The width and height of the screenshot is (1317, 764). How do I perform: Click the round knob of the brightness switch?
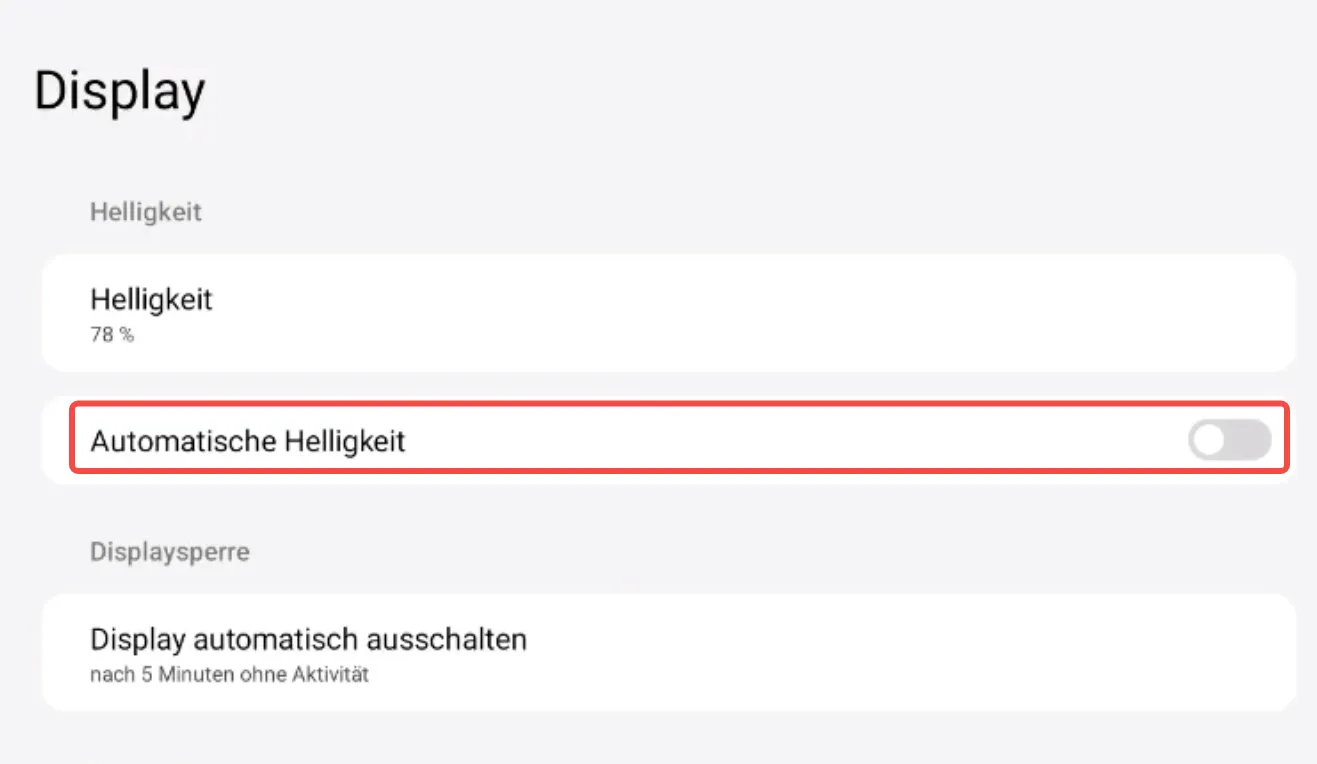pyautogui.click(x=1209, y=440)
